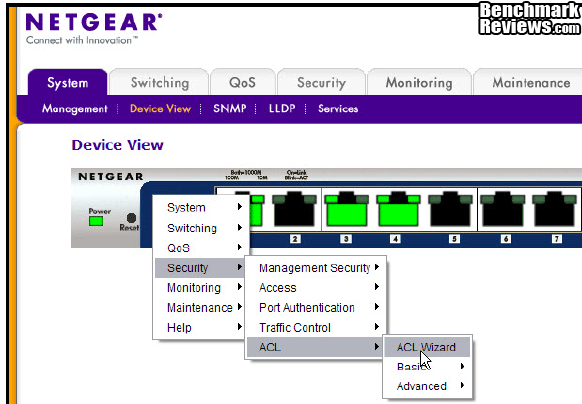
Task: Click port 2 icon in Device View
Action: click(294, 209)
